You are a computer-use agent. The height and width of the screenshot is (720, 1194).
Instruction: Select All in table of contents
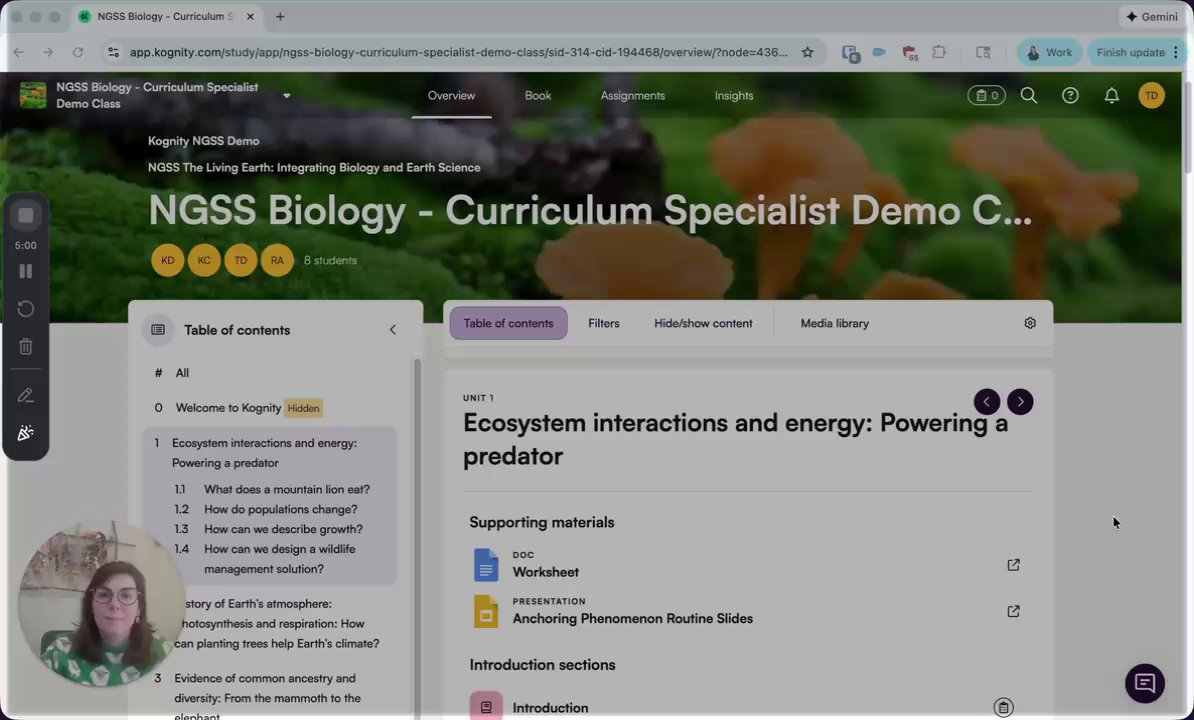click(182, 373)
